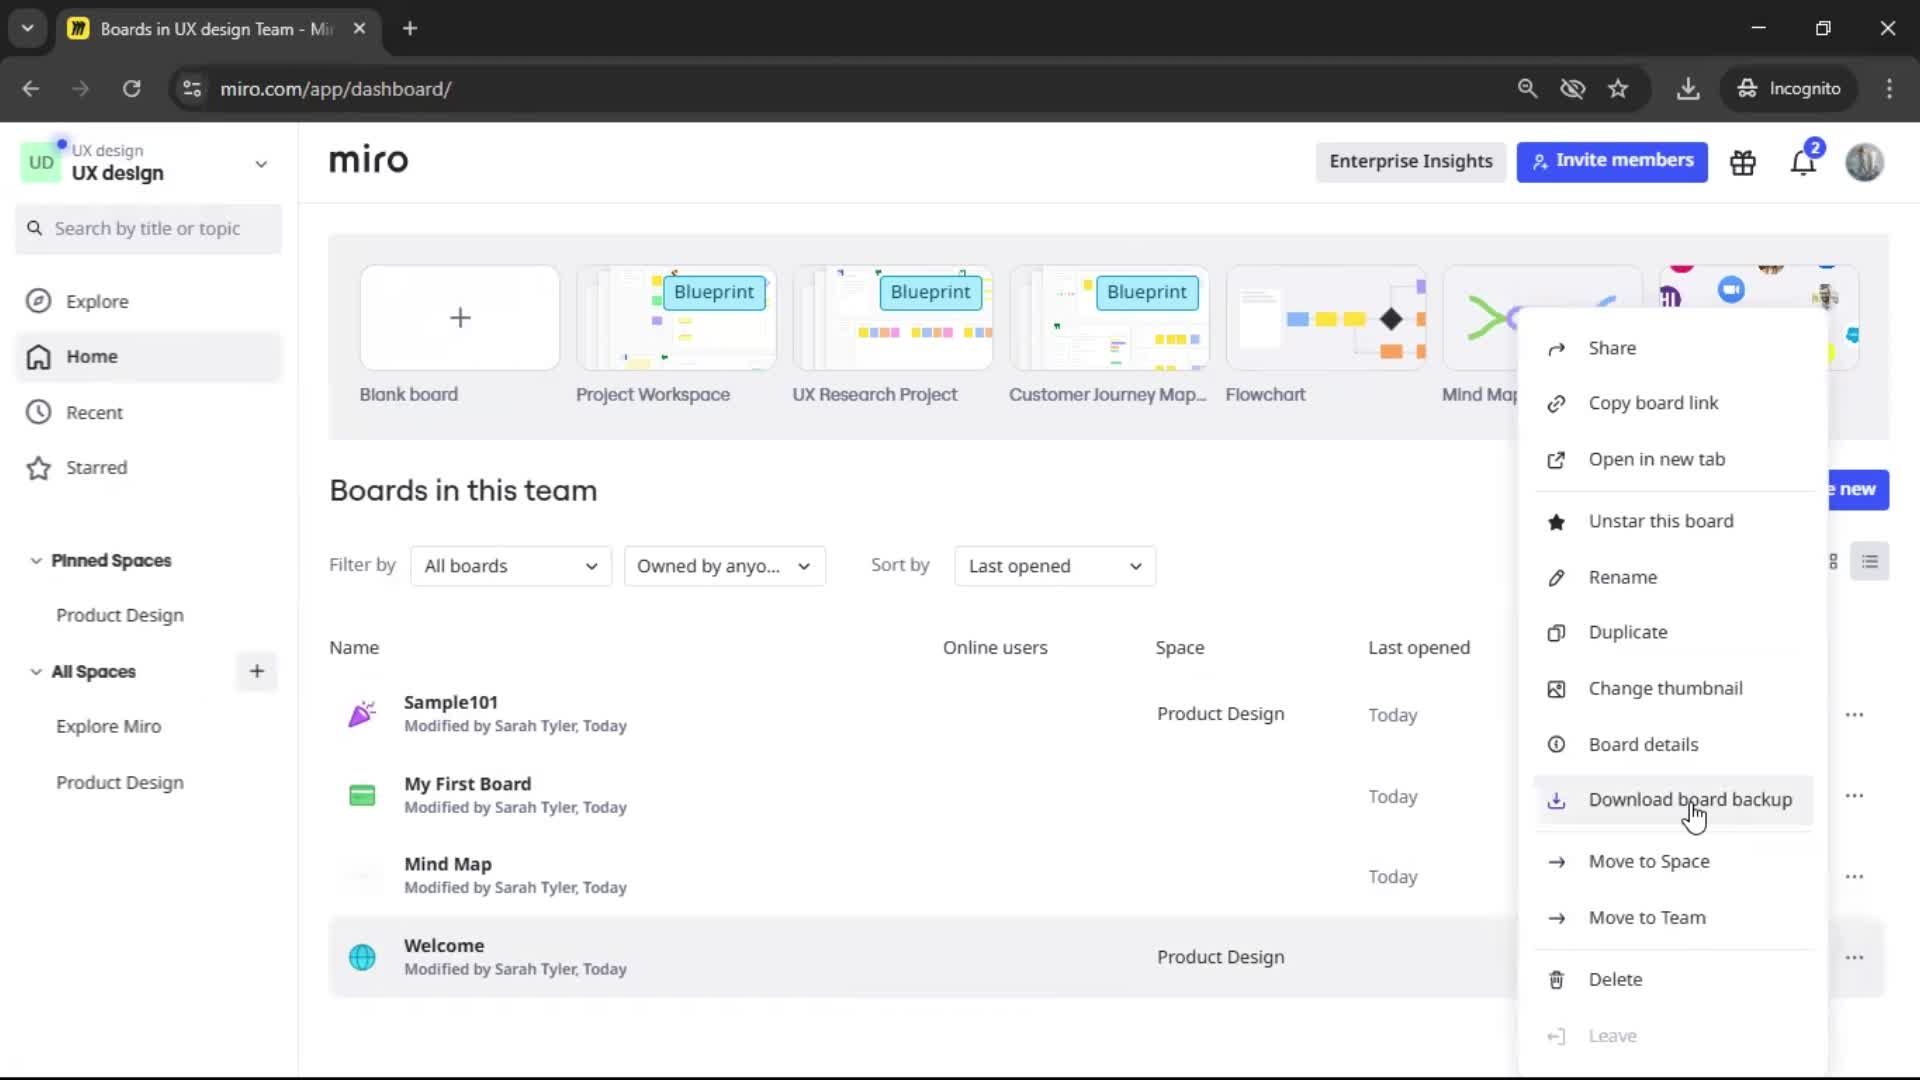Reload the page
1920x1080 pixels.
tap(131, 89)
